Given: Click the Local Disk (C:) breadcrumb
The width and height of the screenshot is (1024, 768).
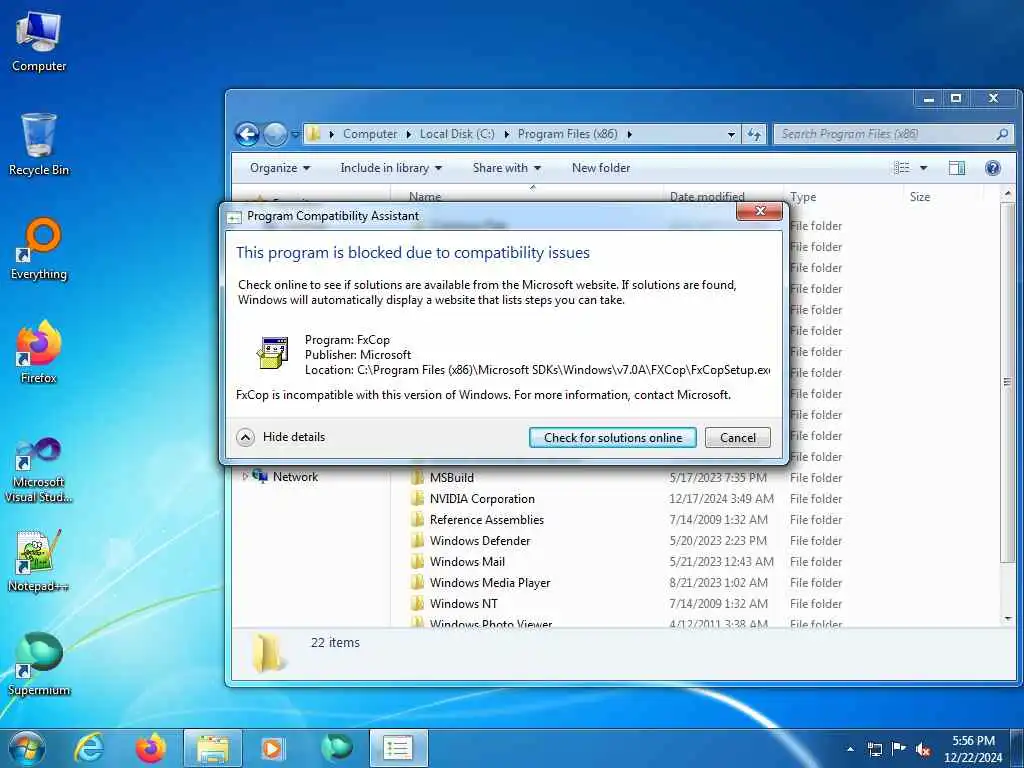Looking at the screenshot, I should (457, 134).
